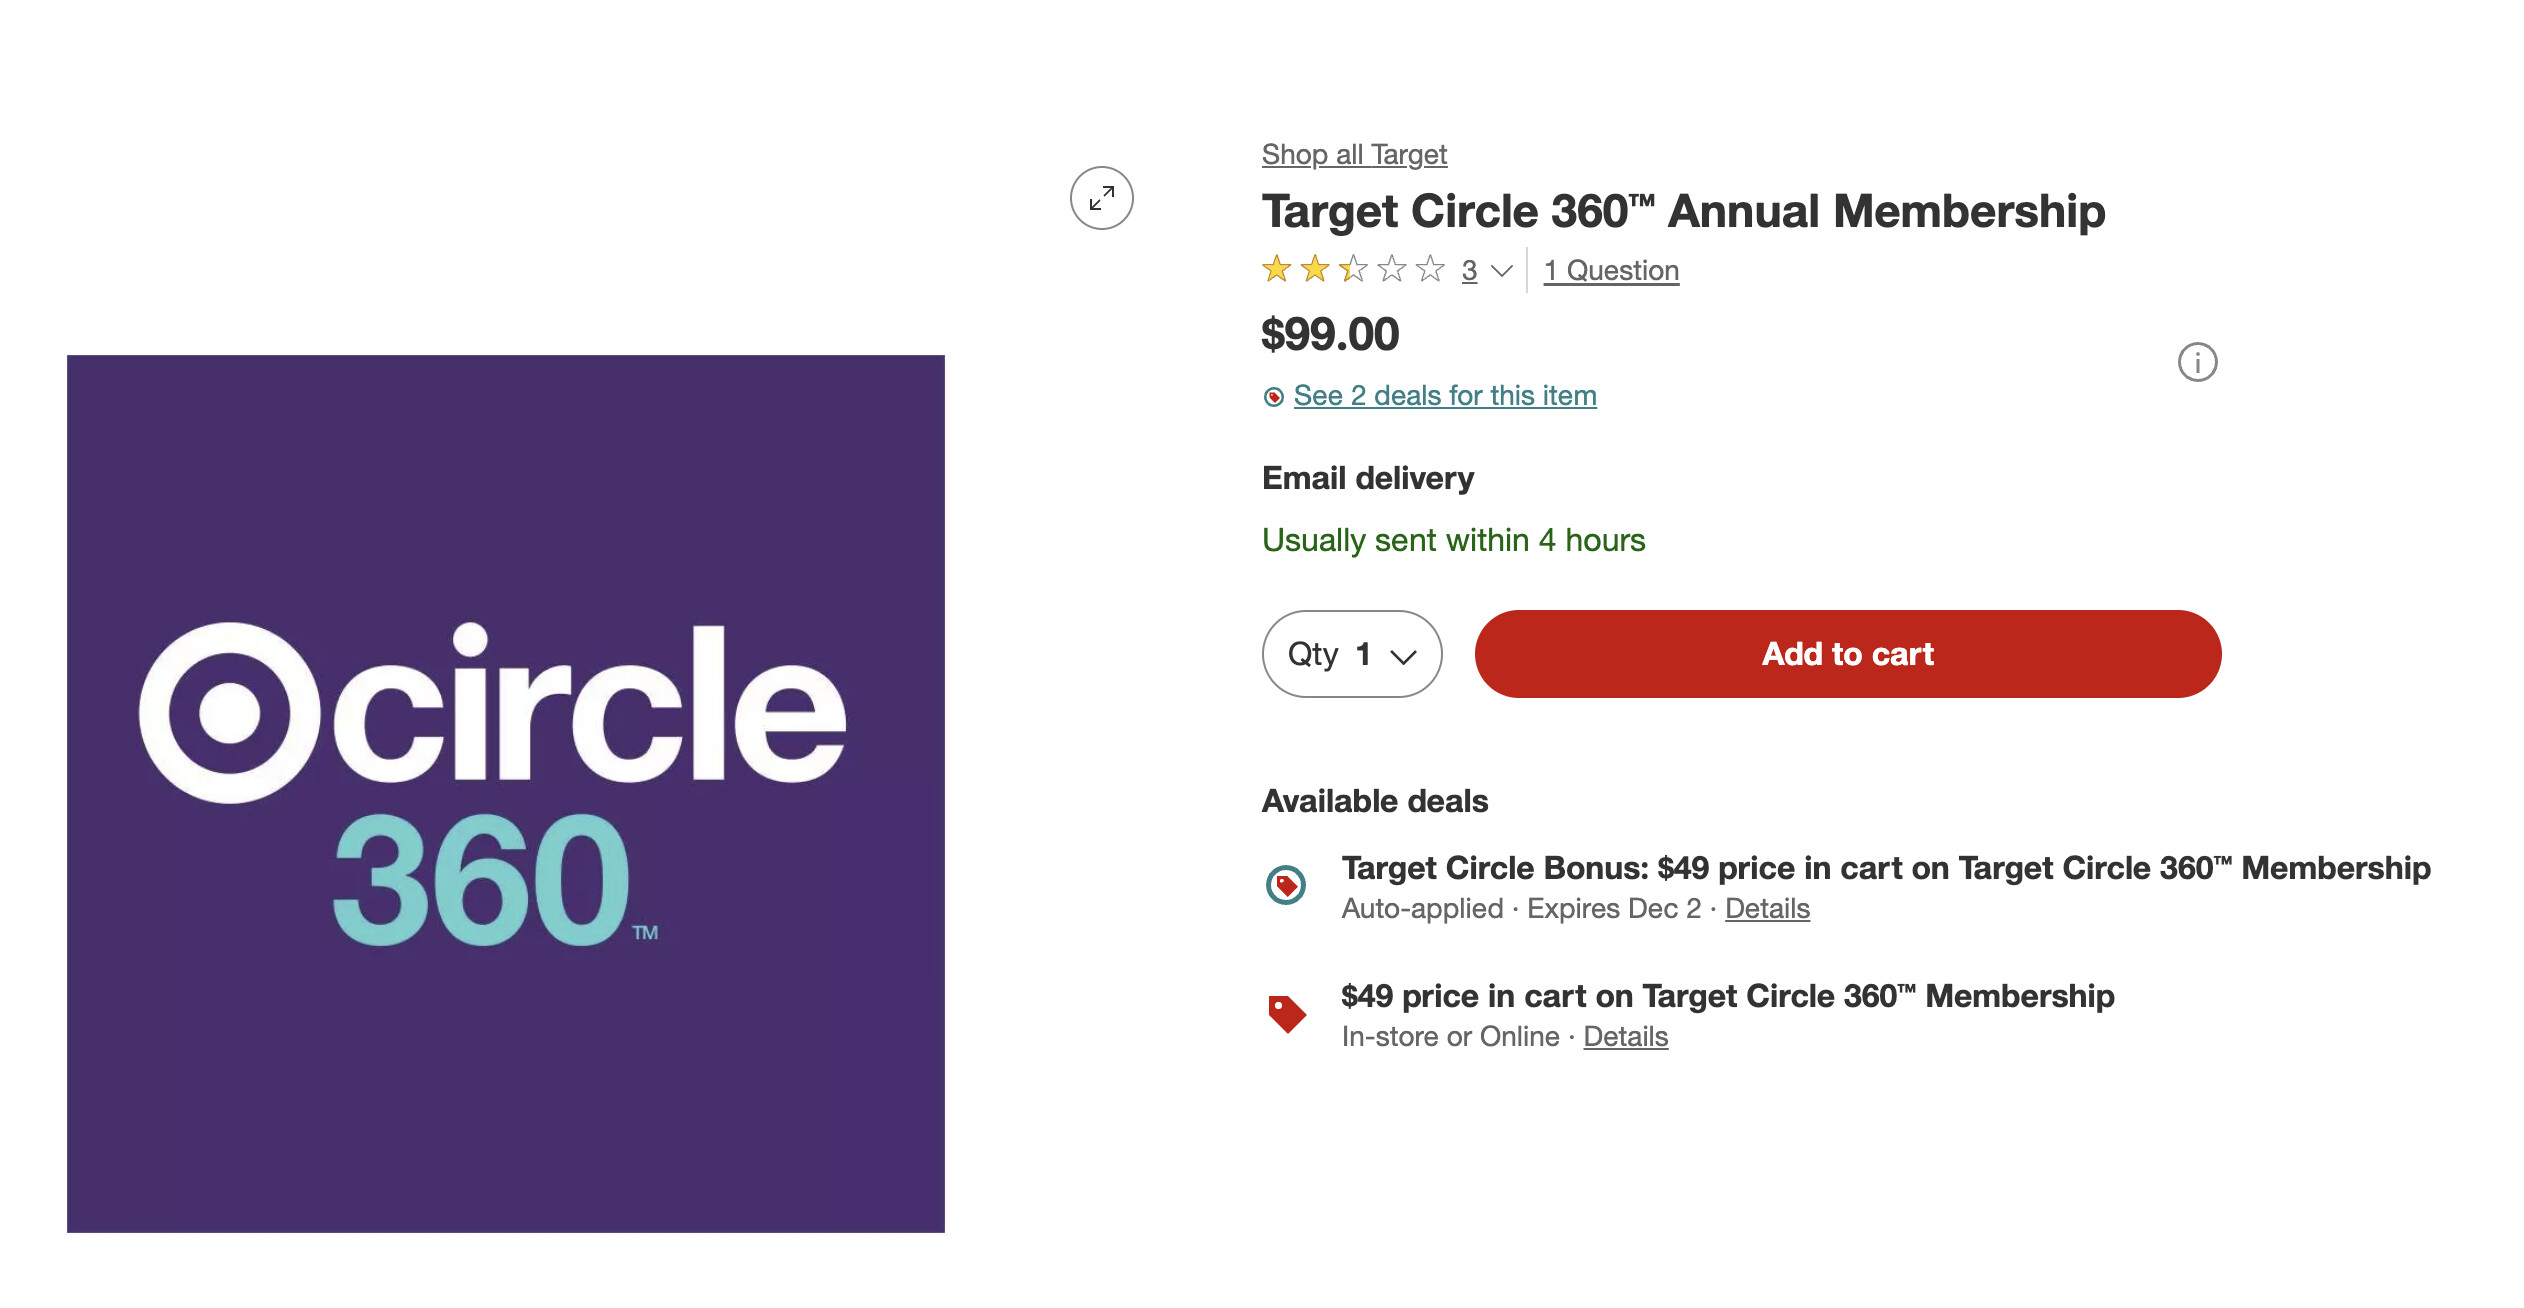2524x1308 pixels.
Task: Open the Qty quantity dropdown
Action: click(x=1351, y=654)
